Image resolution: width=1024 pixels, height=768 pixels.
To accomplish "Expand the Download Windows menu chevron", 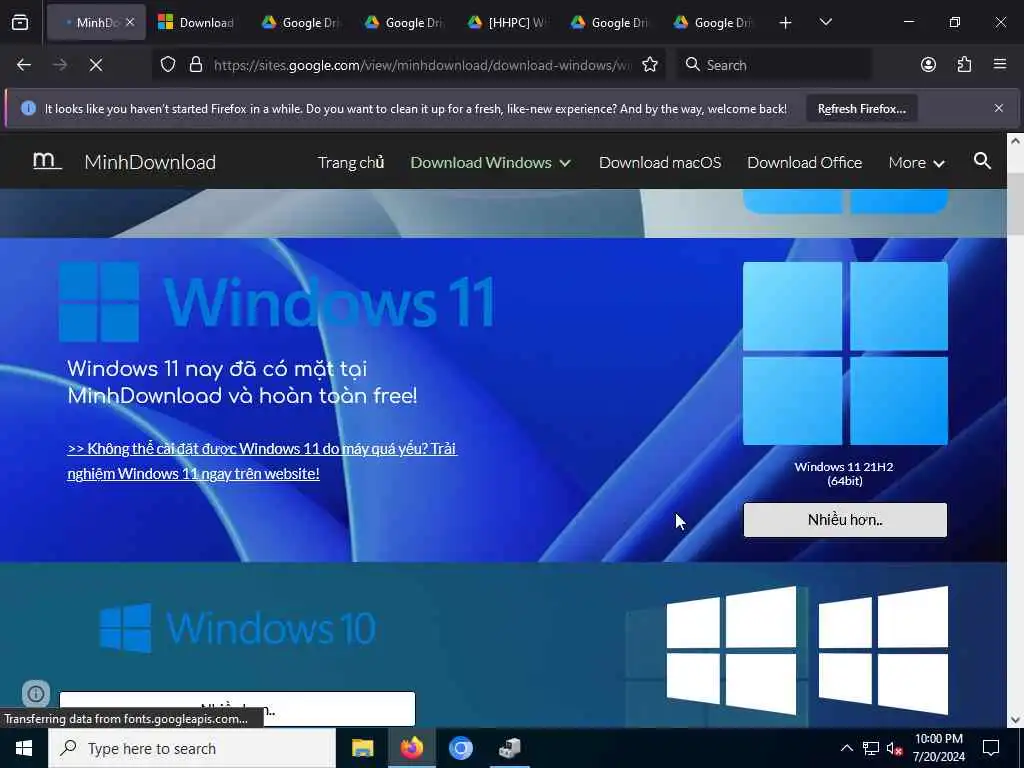I will (x=565, y=163).
